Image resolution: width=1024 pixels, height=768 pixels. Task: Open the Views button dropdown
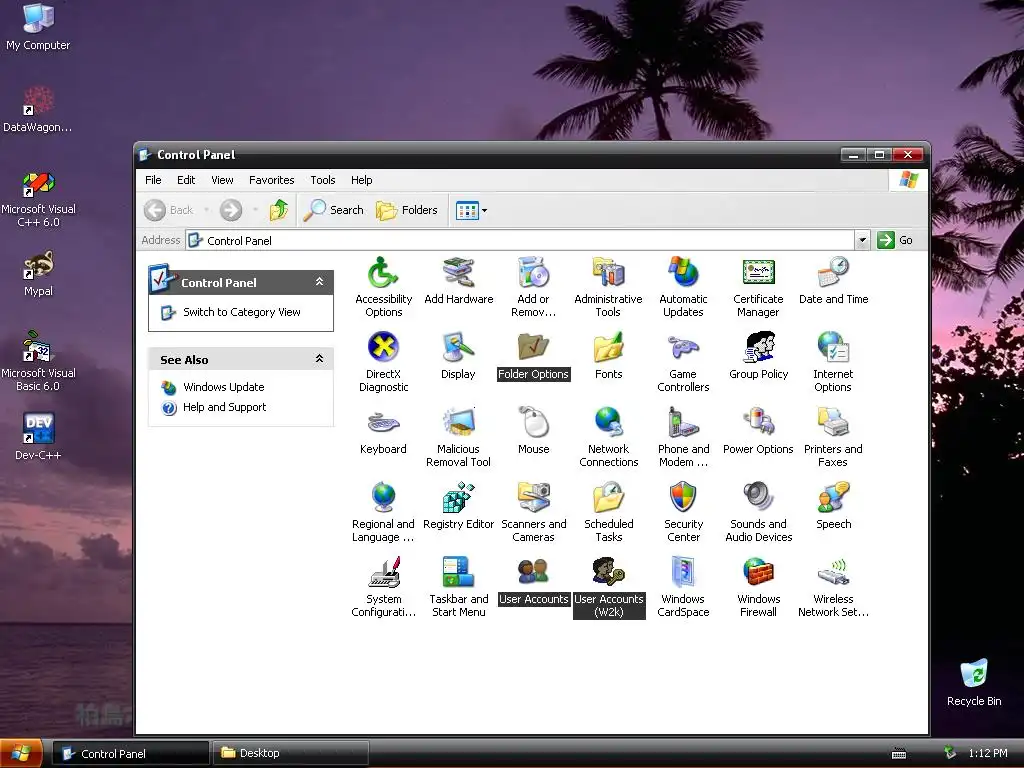(x=484, y=210)
